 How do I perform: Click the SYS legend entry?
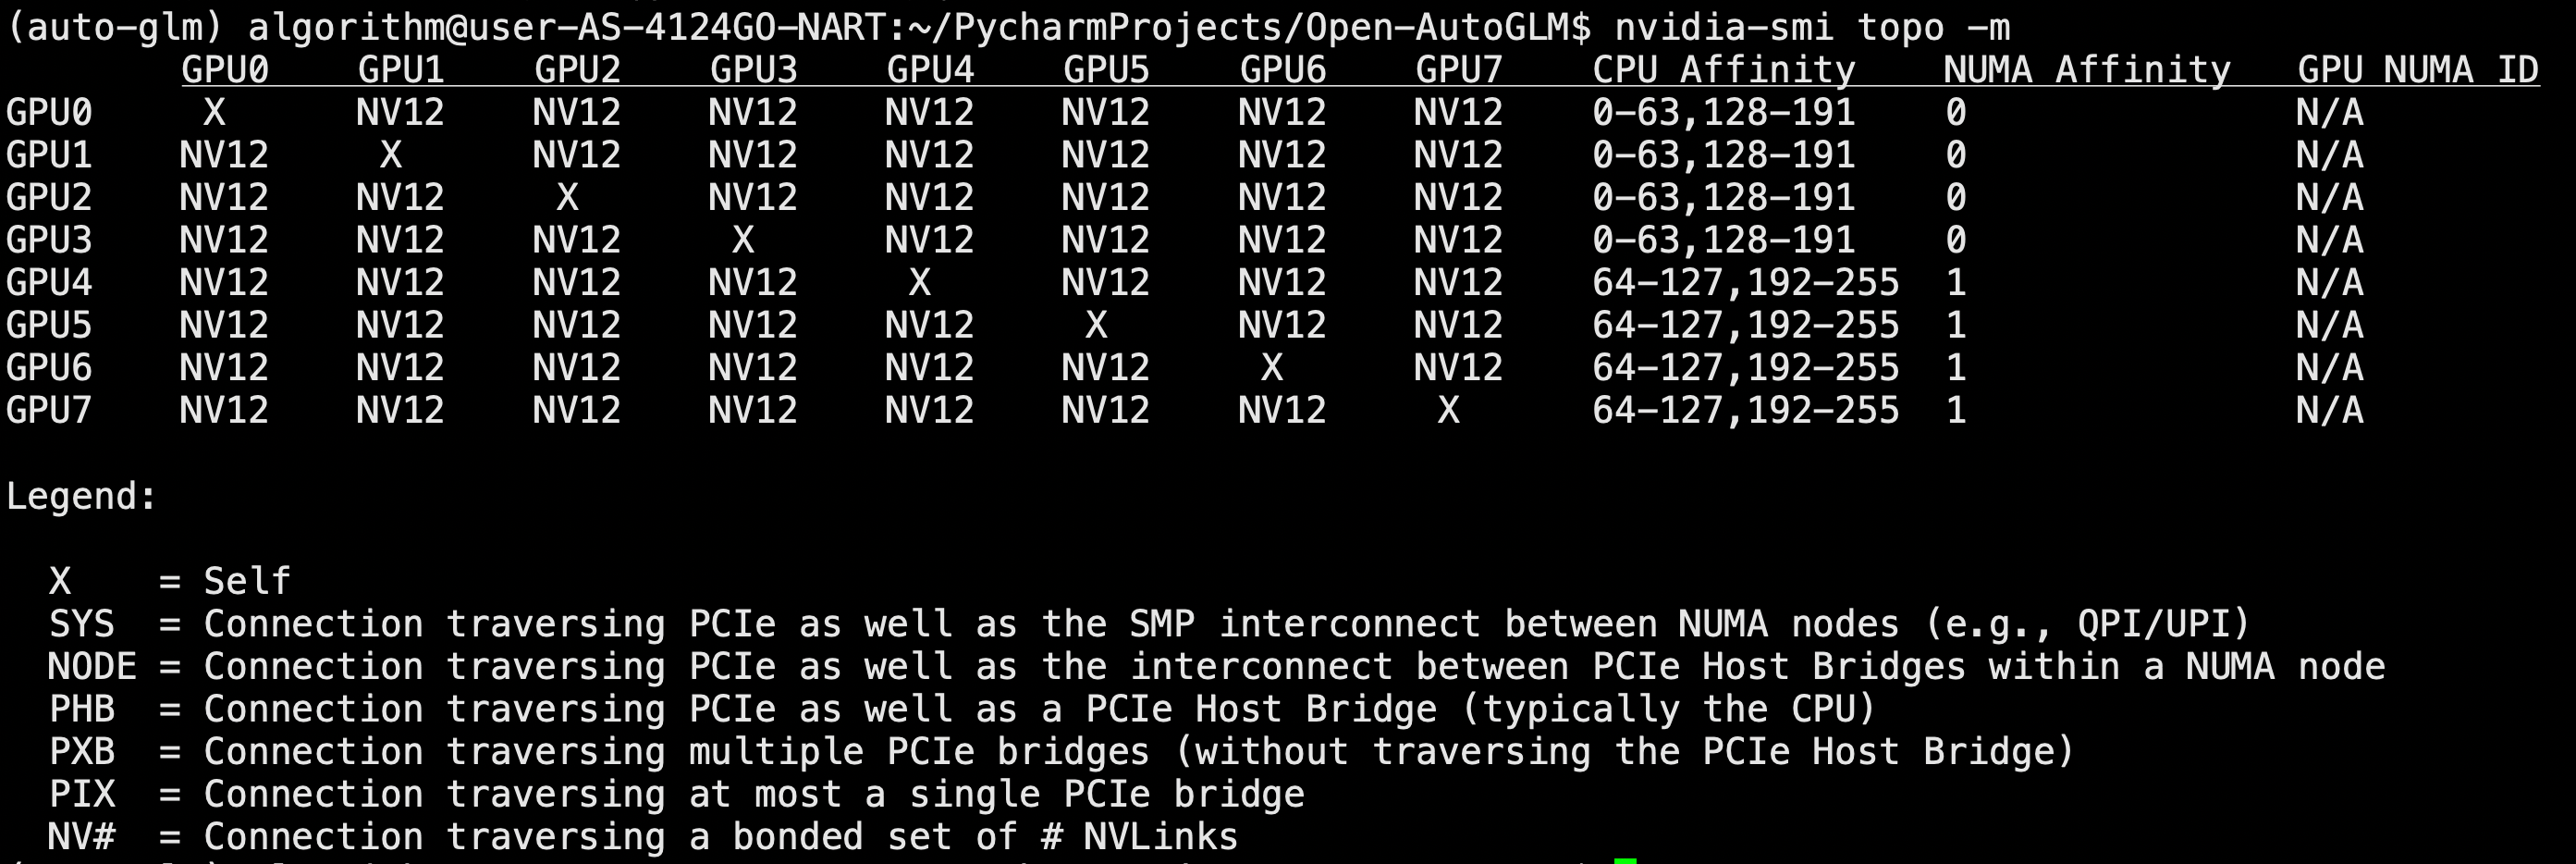pos(82,624)
